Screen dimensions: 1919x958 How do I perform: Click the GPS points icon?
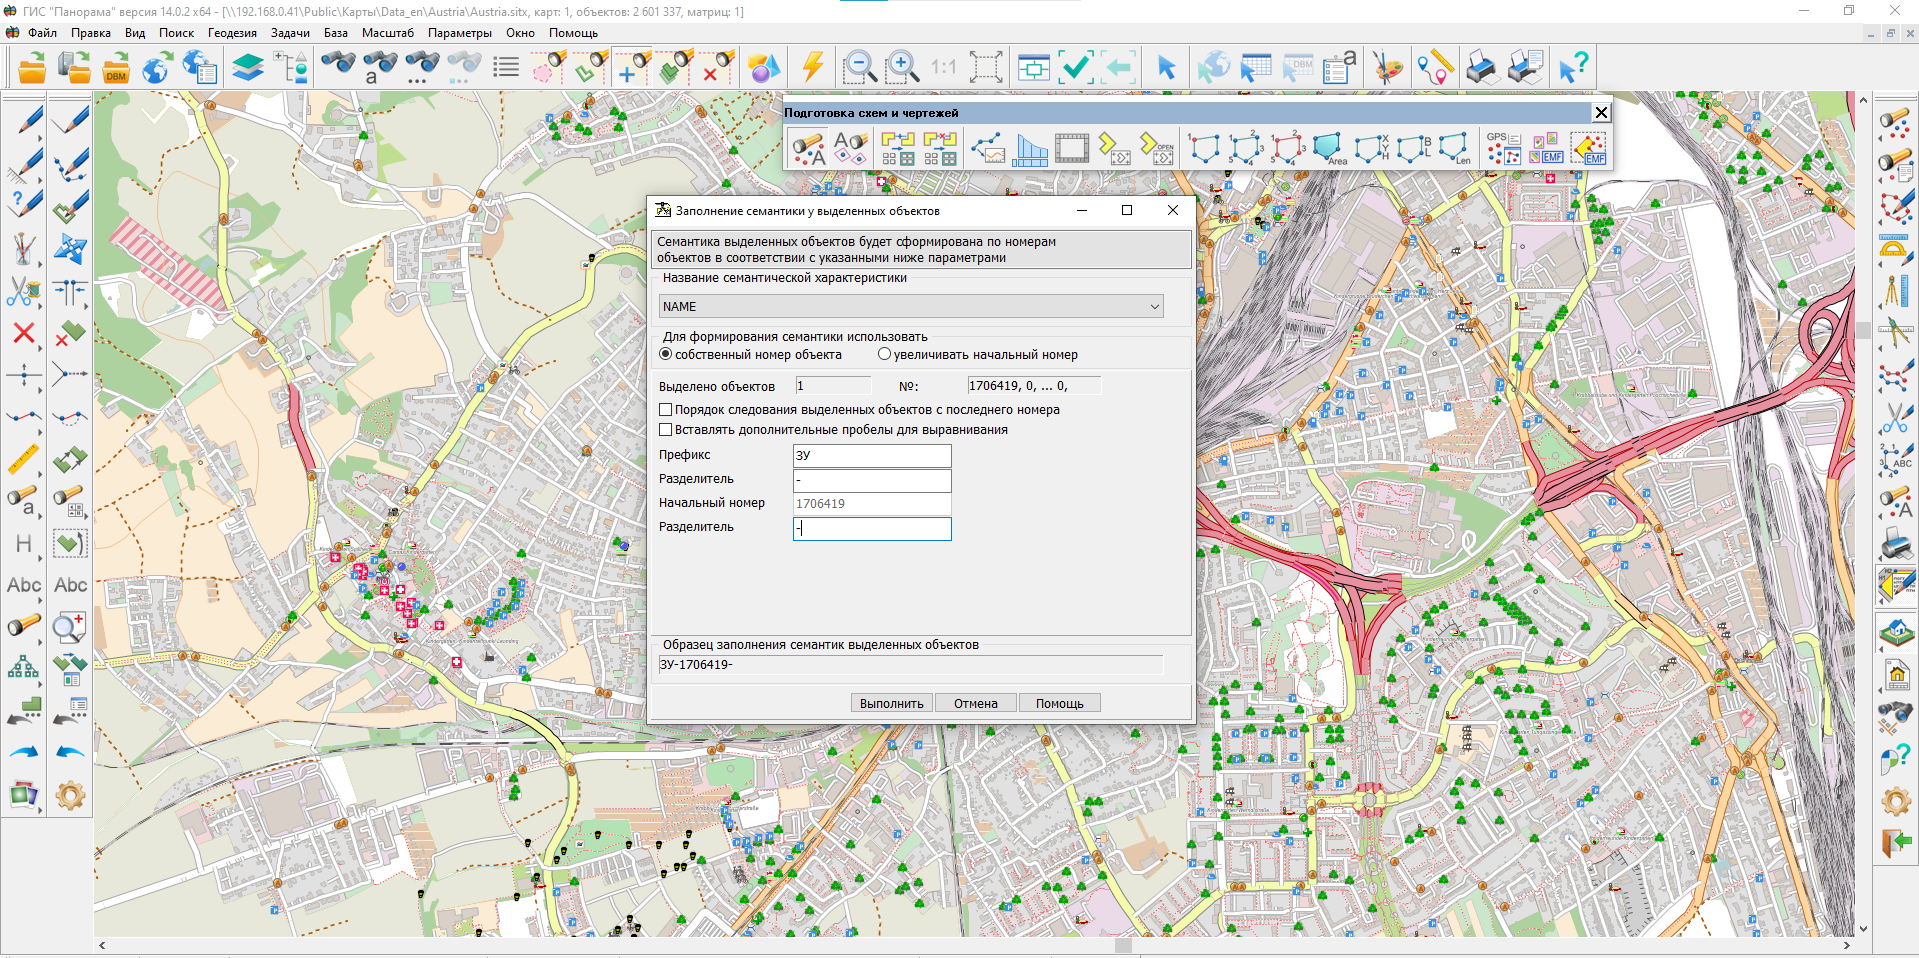1502,149
